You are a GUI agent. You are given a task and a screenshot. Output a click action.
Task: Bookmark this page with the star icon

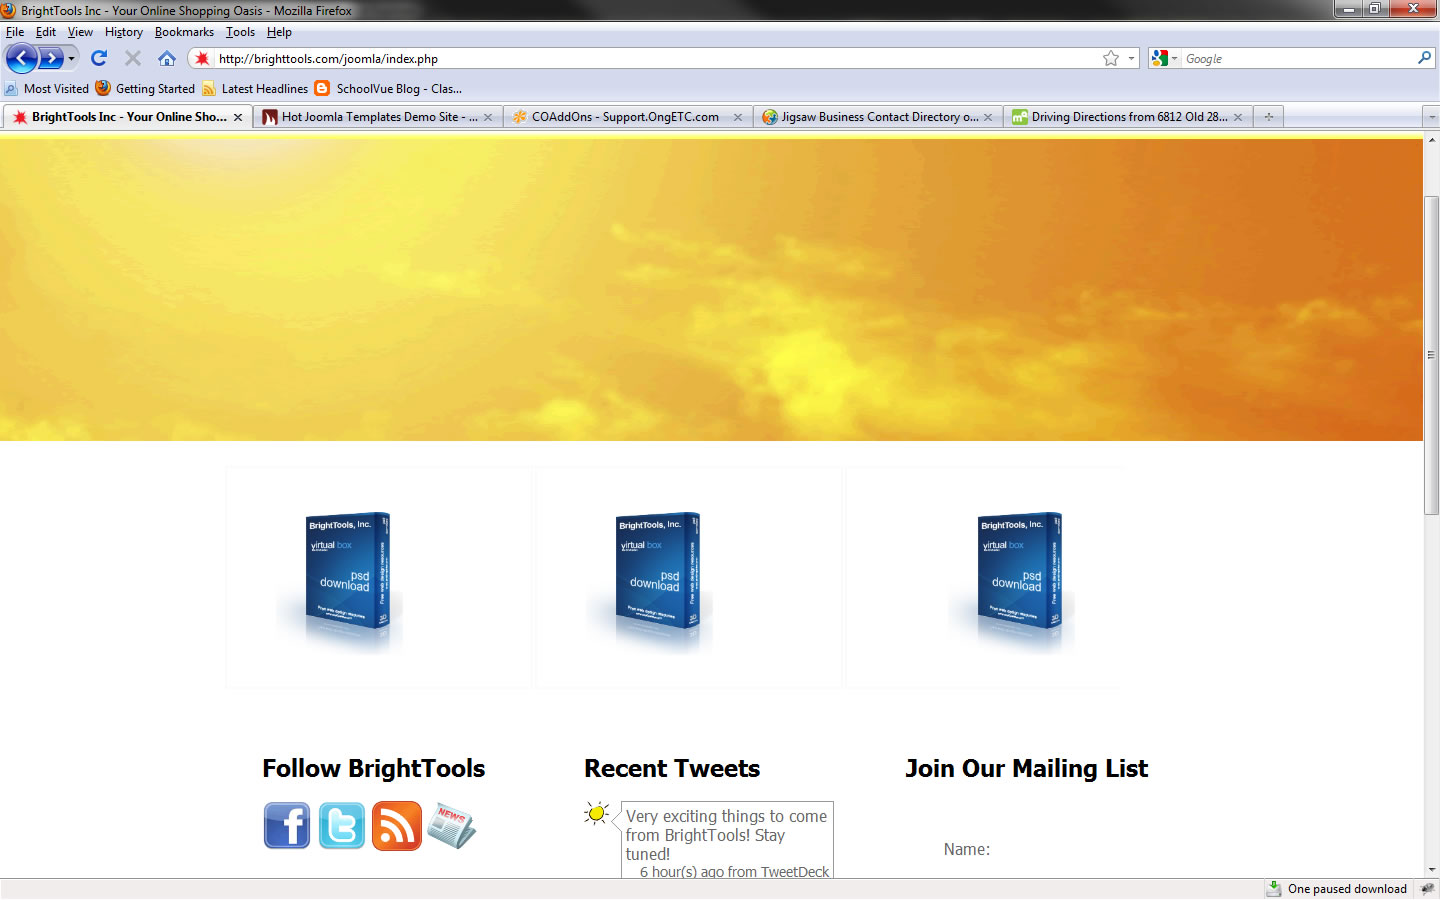[x=1110, y=59]
